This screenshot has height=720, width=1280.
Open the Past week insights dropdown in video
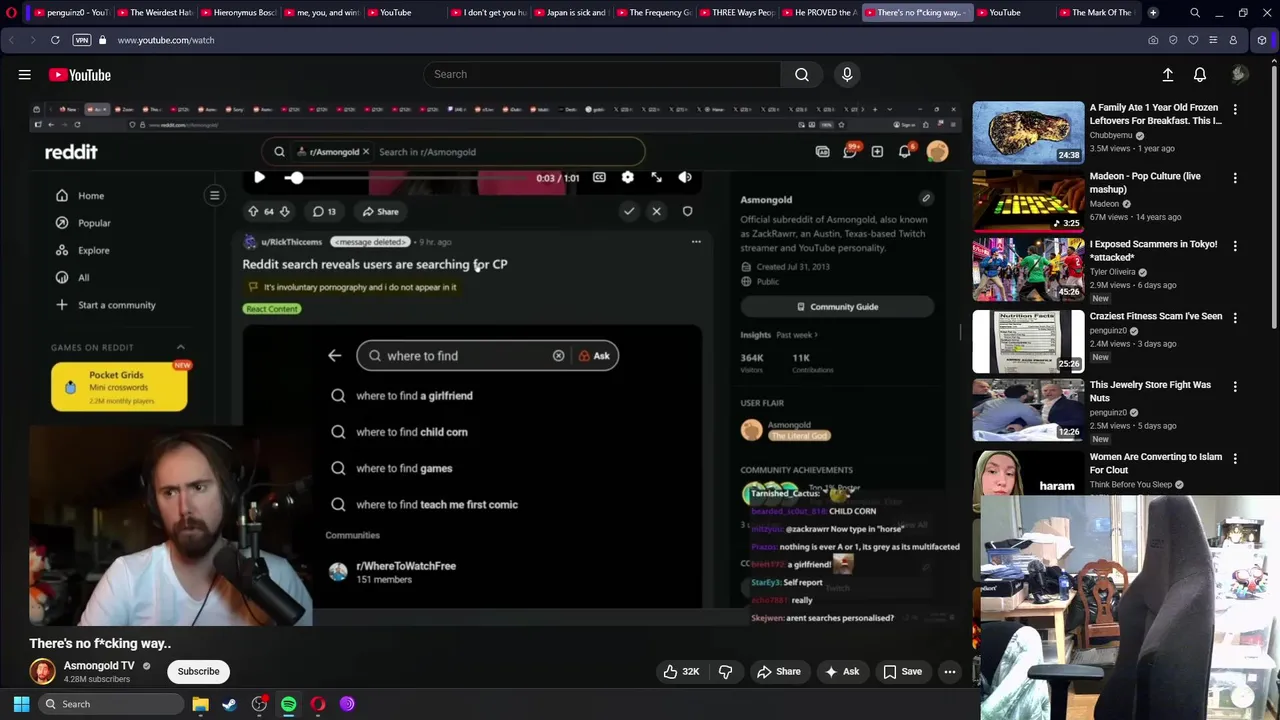[x=797, y=335]
